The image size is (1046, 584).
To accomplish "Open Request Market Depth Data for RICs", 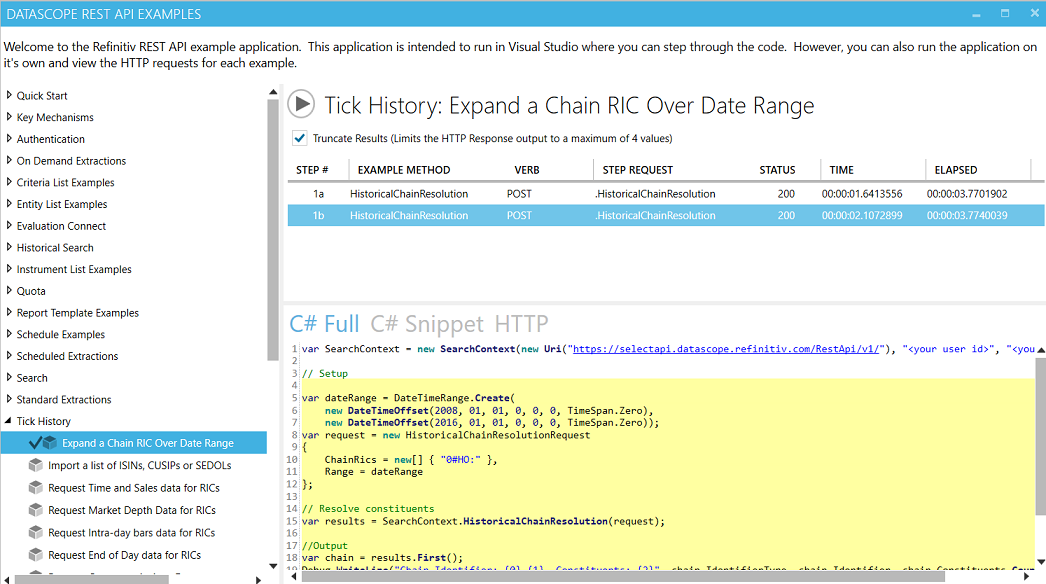I will [131, 510].
